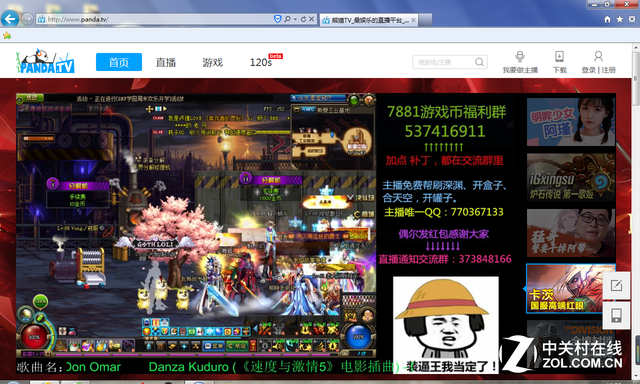Select the 首页 navigation tab
Screen dimensions: 640x384
point(119,62)
